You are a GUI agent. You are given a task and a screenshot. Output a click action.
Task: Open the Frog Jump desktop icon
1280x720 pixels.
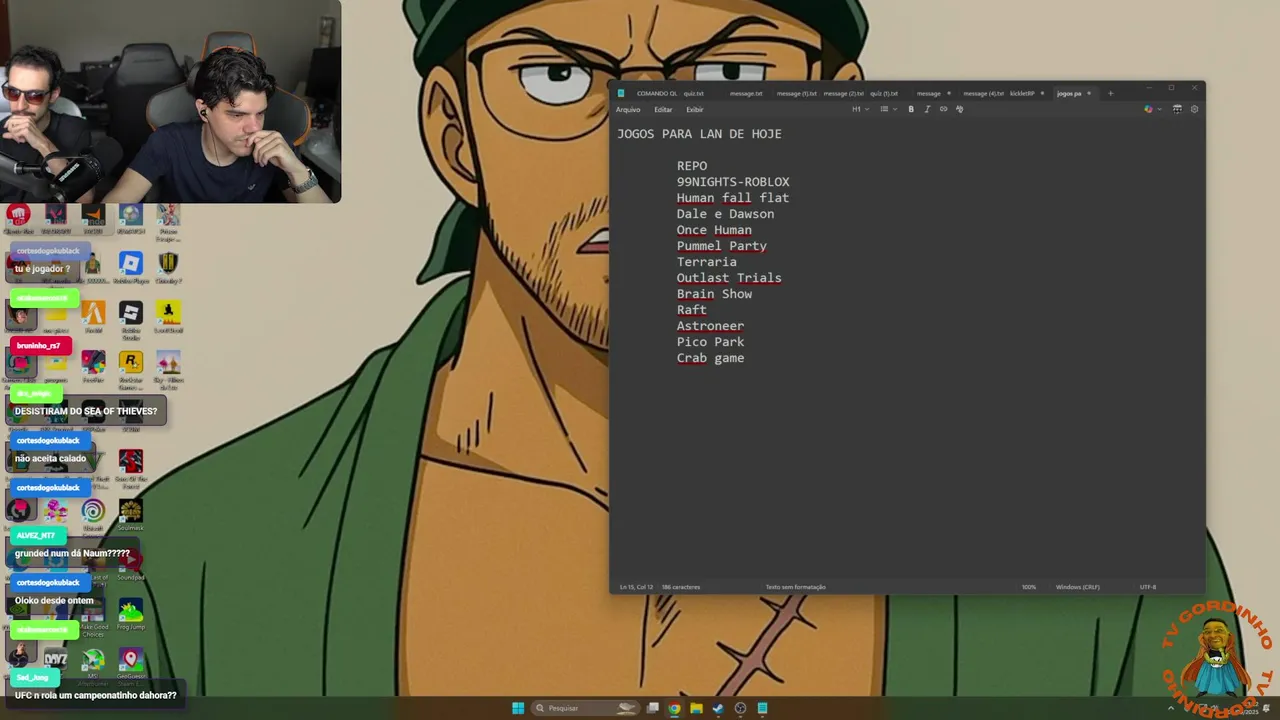pos(131,614)
